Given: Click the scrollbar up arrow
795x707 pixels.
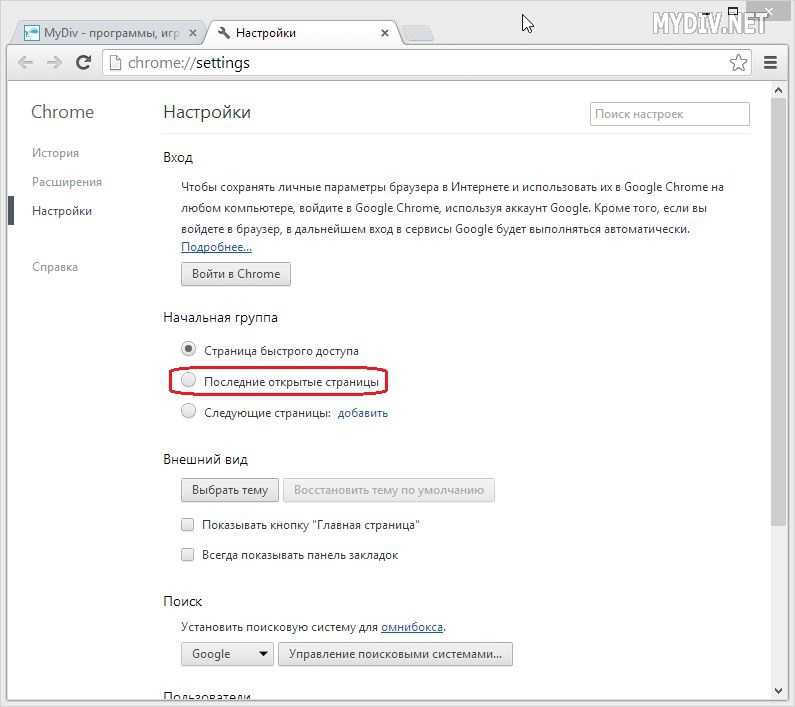Looking at the screenshot, I should (778, 90).
